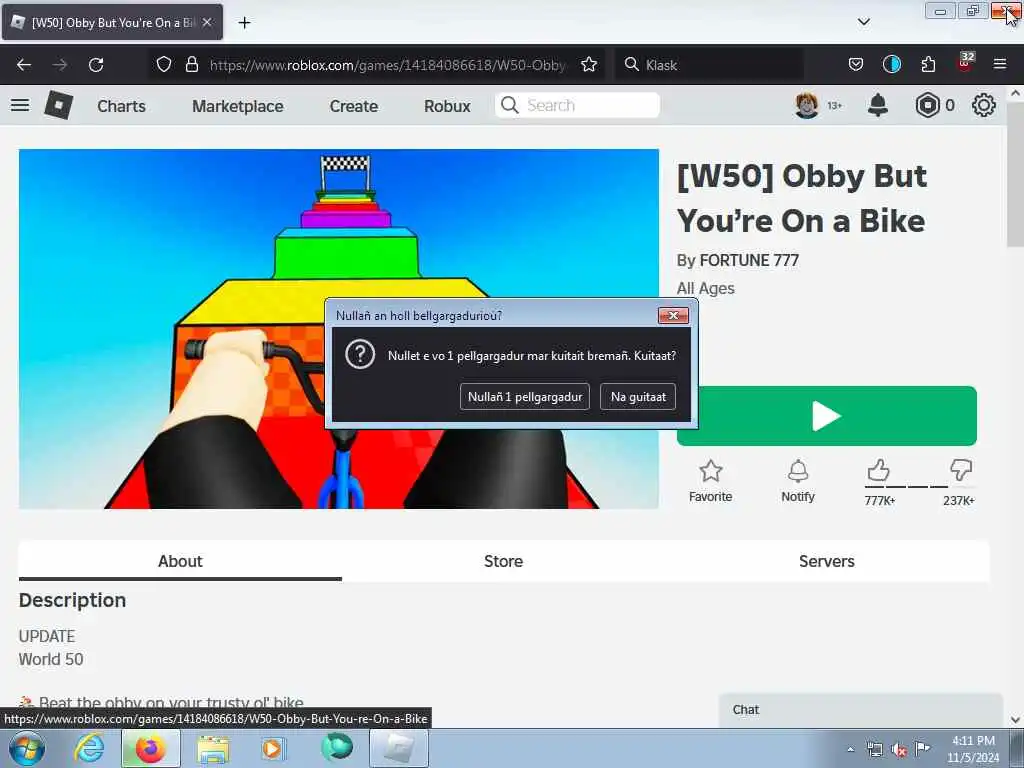This screenshot has height=768, width=1024.
Task: Dislike the game with thumbs down
Action: (x=960, y=470)
